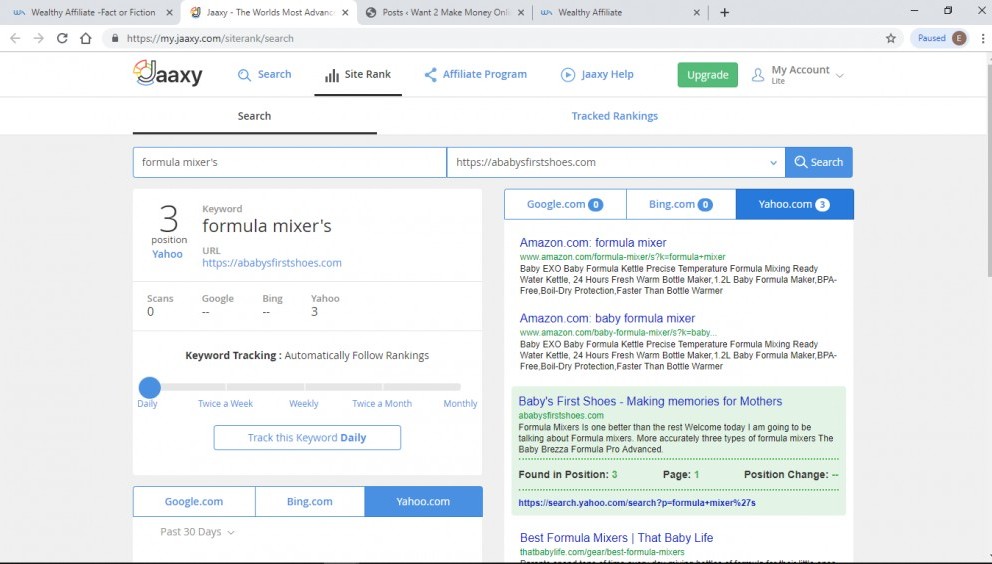Close the 'Wealthy Affiliate -Fact or Fiction' tab
Viewport: 992px width, 564px height.
click(x=169, y=12)
